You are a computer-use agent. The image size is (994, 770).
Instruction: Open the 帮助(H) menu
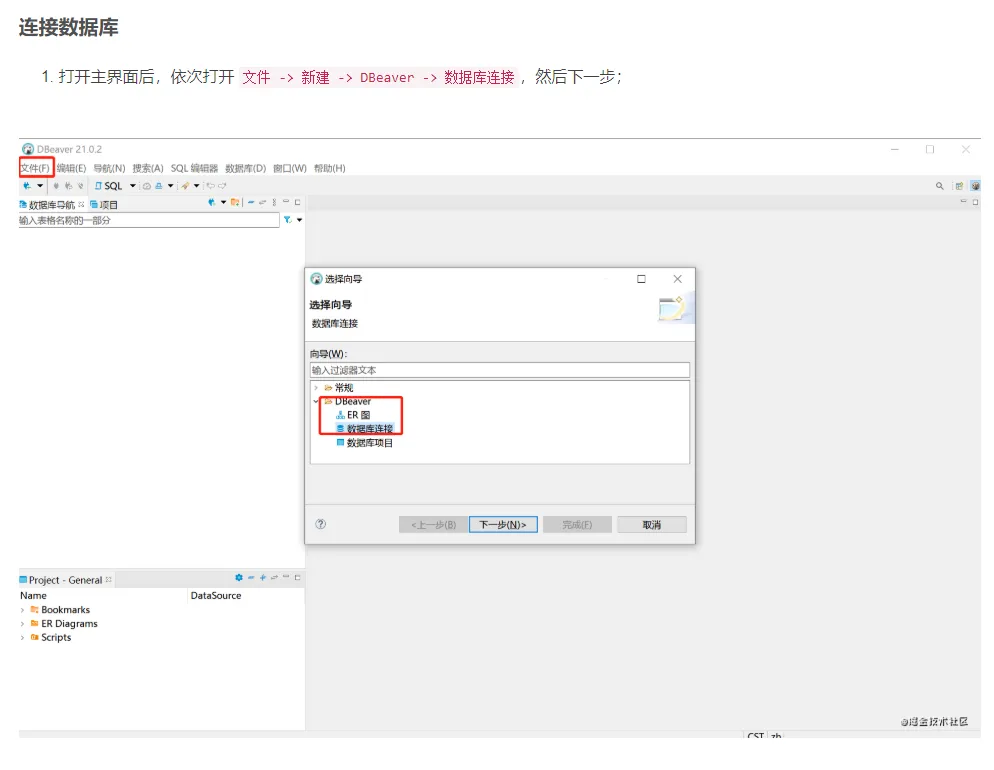pyautogui.click(x=330, y=168)
